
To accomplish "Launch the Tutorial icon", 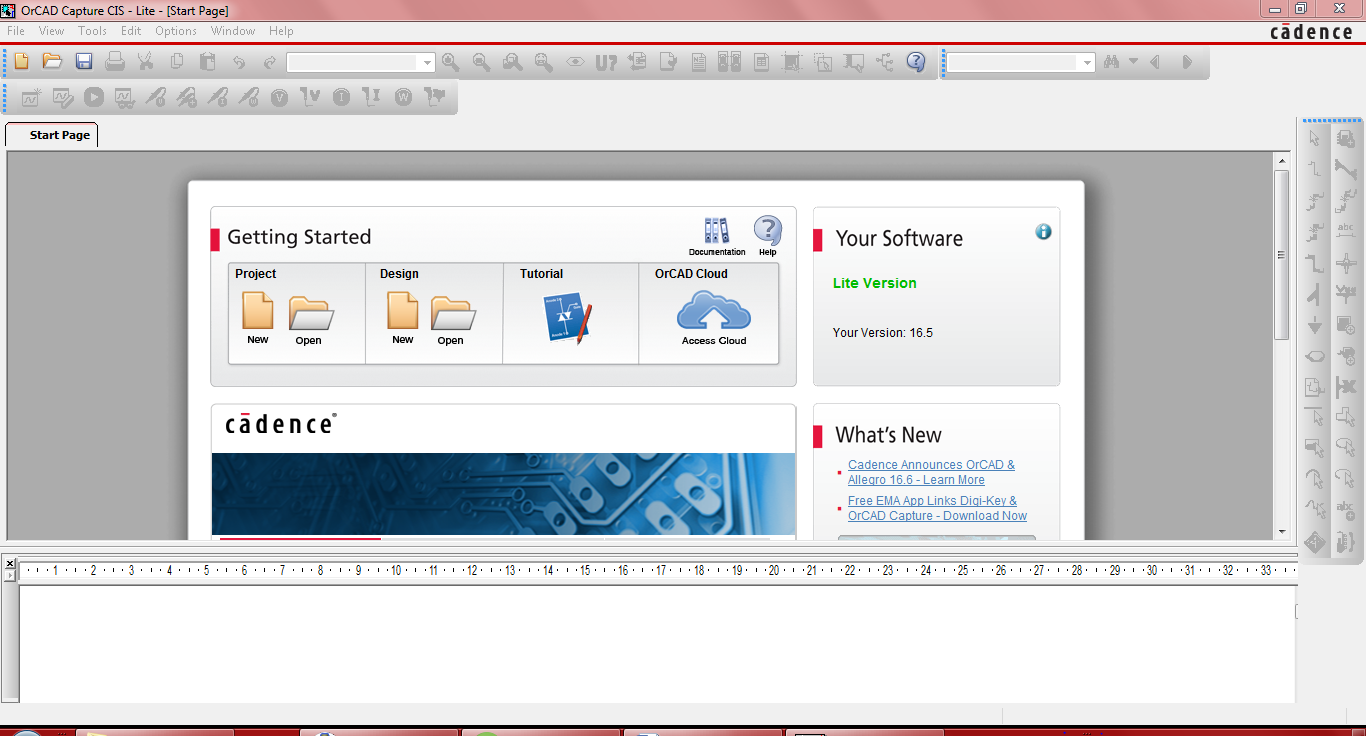I will (568, 318).
